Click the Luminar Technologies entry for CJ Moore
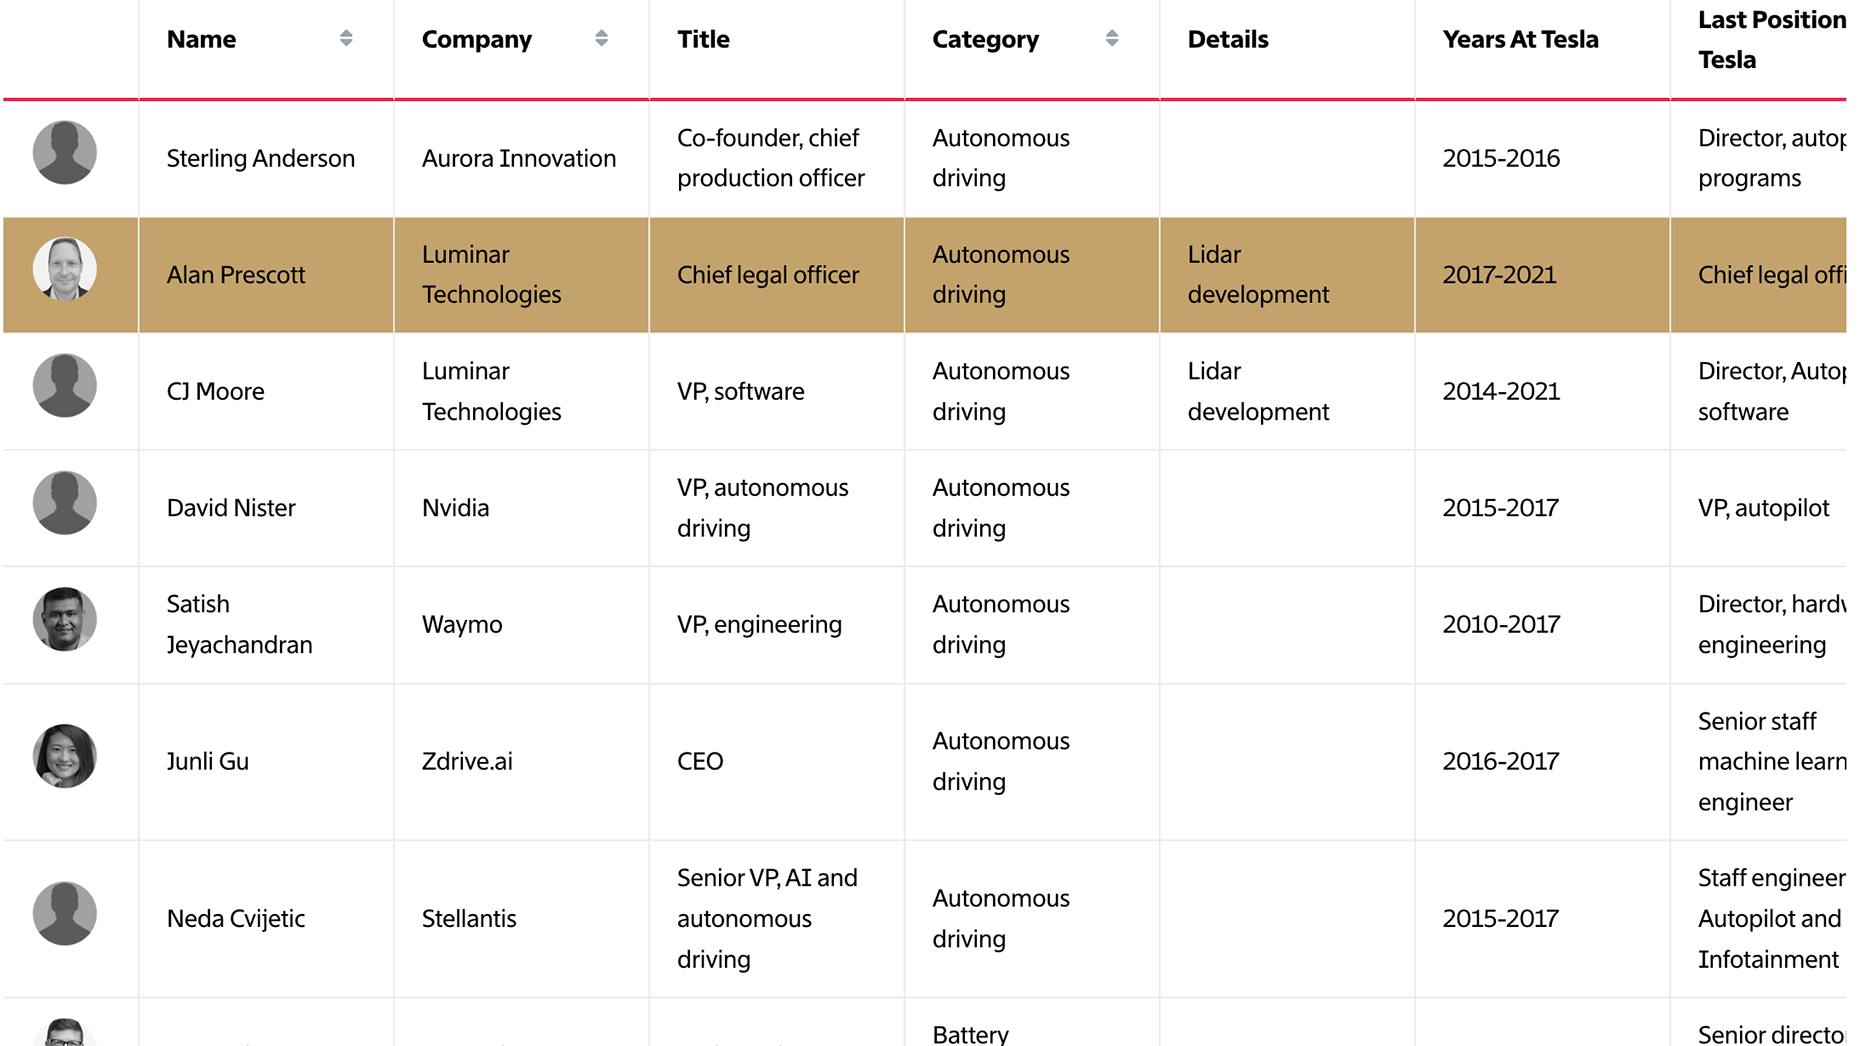 (x=490, y=391)
